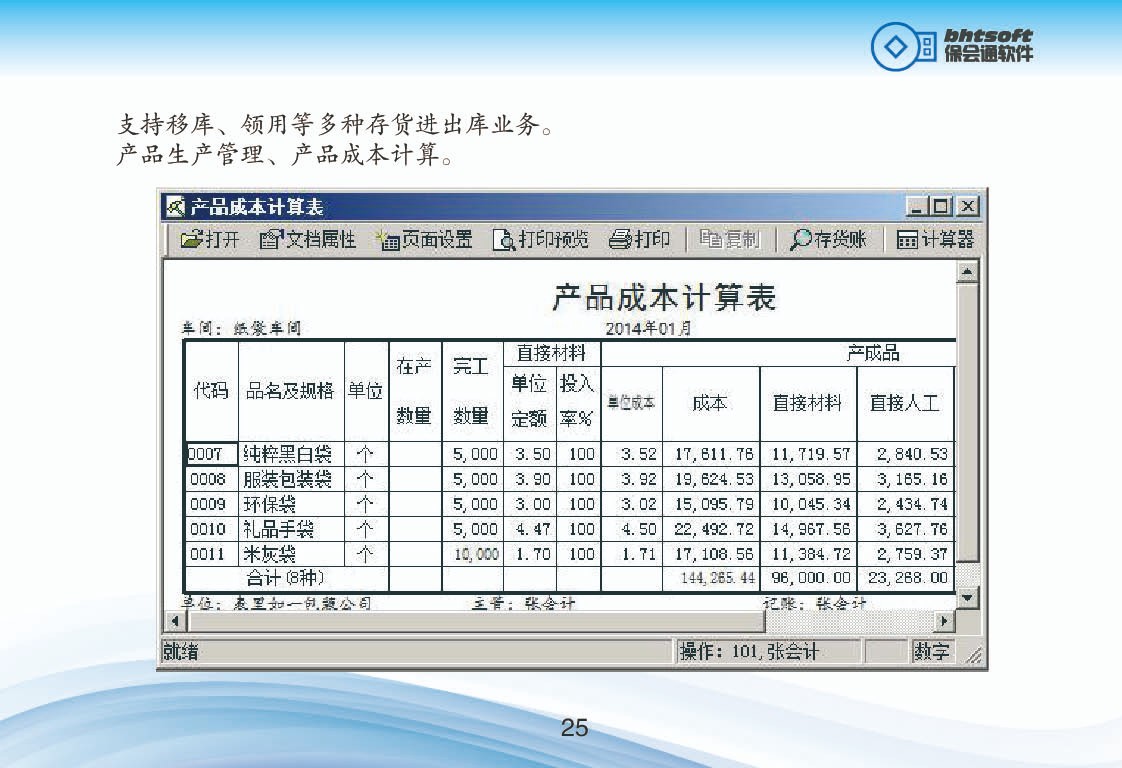
Task: Open 文档属性 document properties
Action: tap(308, 240)
